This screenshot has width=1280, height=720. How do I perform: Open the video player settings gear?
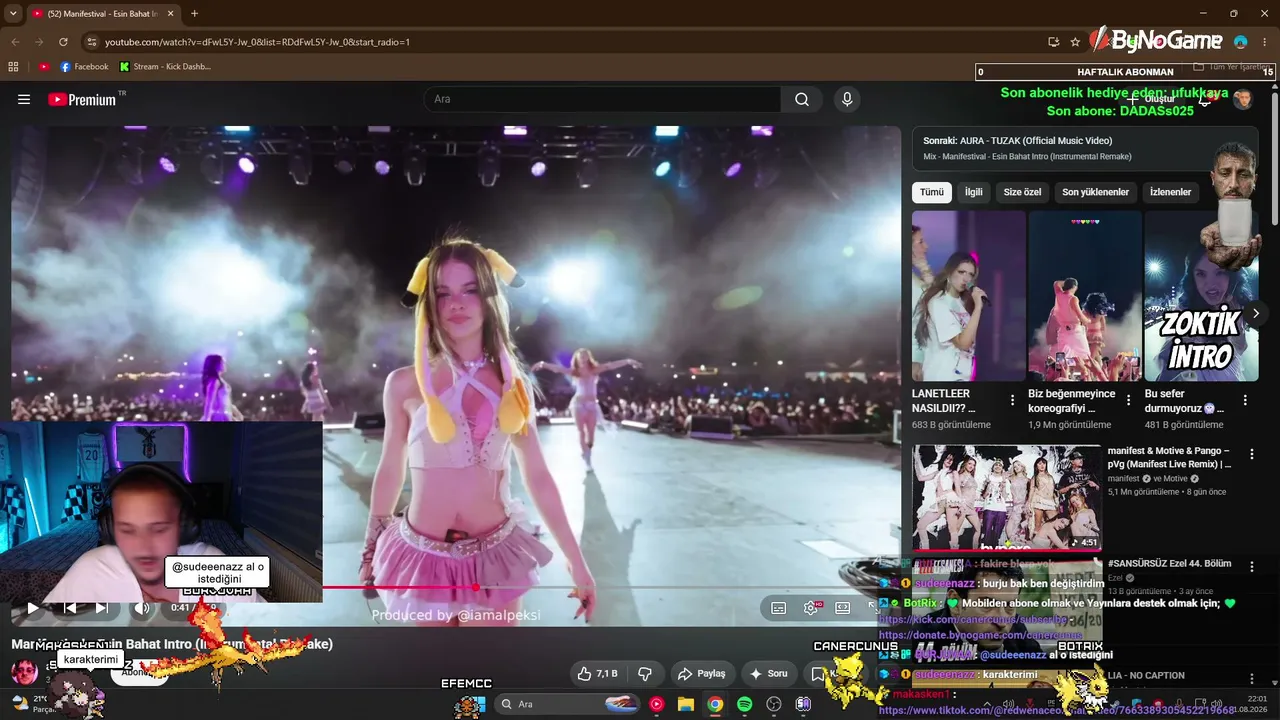[811, 607]
